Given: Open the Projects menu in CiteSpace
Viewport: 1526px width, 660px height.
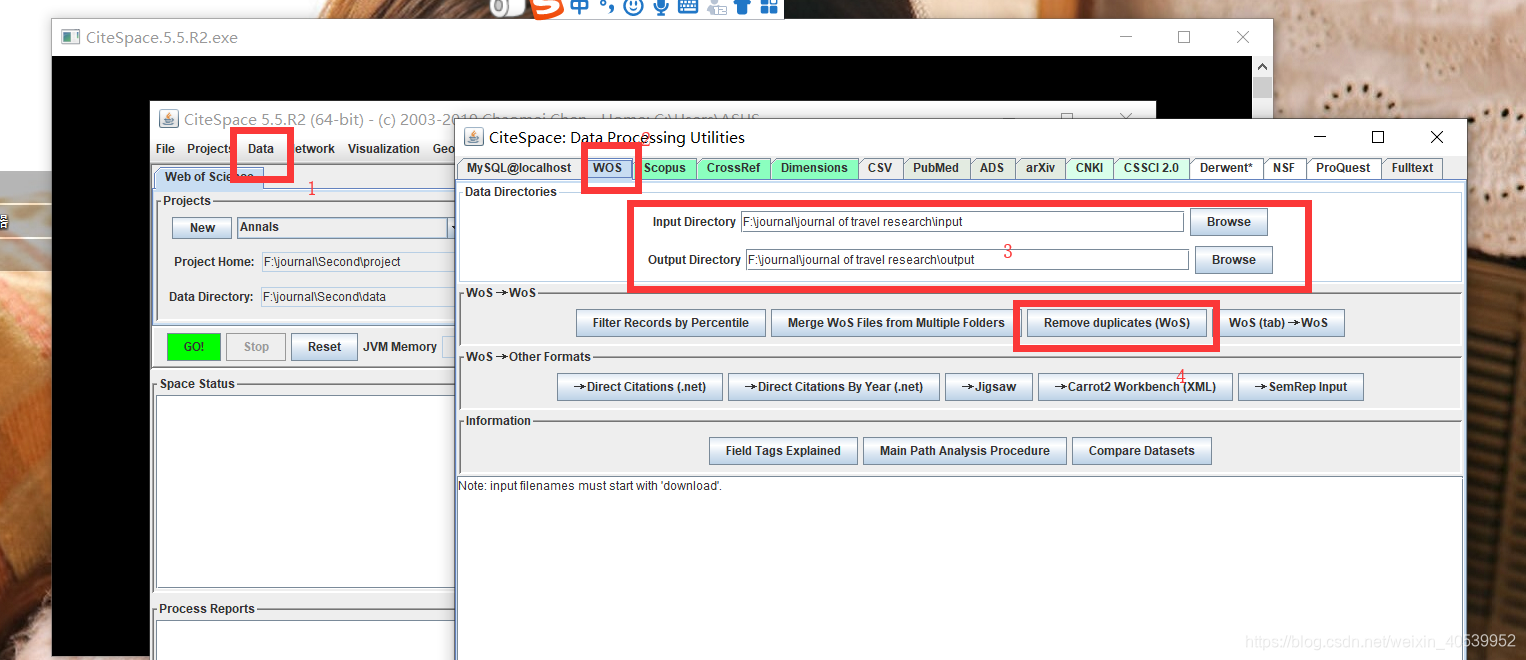Looking at the screenshot, I should pos(209,149).
